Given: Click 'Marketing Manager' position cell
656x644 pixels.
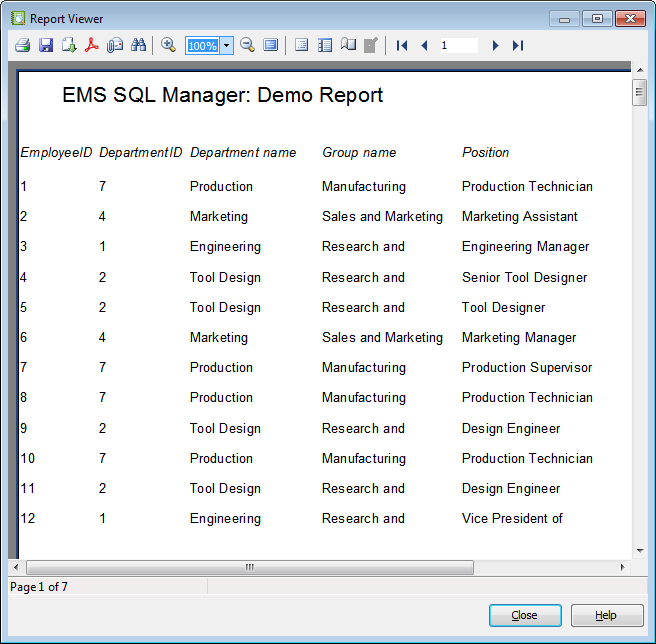Looking at the screenshot, I should (x=519, y=337).
